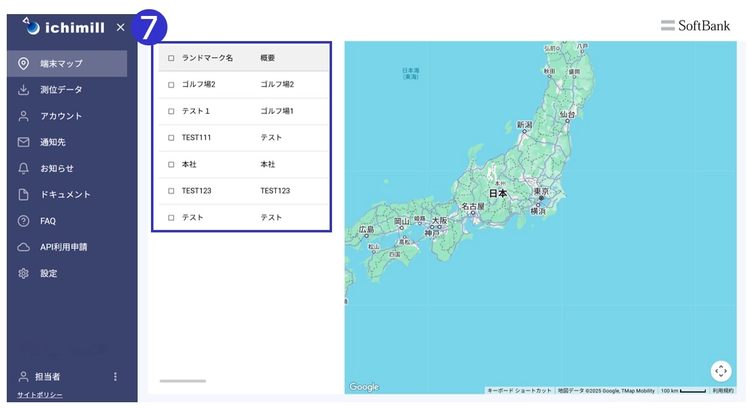
Task: Open the 測位データ menu item
Action: (61, 90)
